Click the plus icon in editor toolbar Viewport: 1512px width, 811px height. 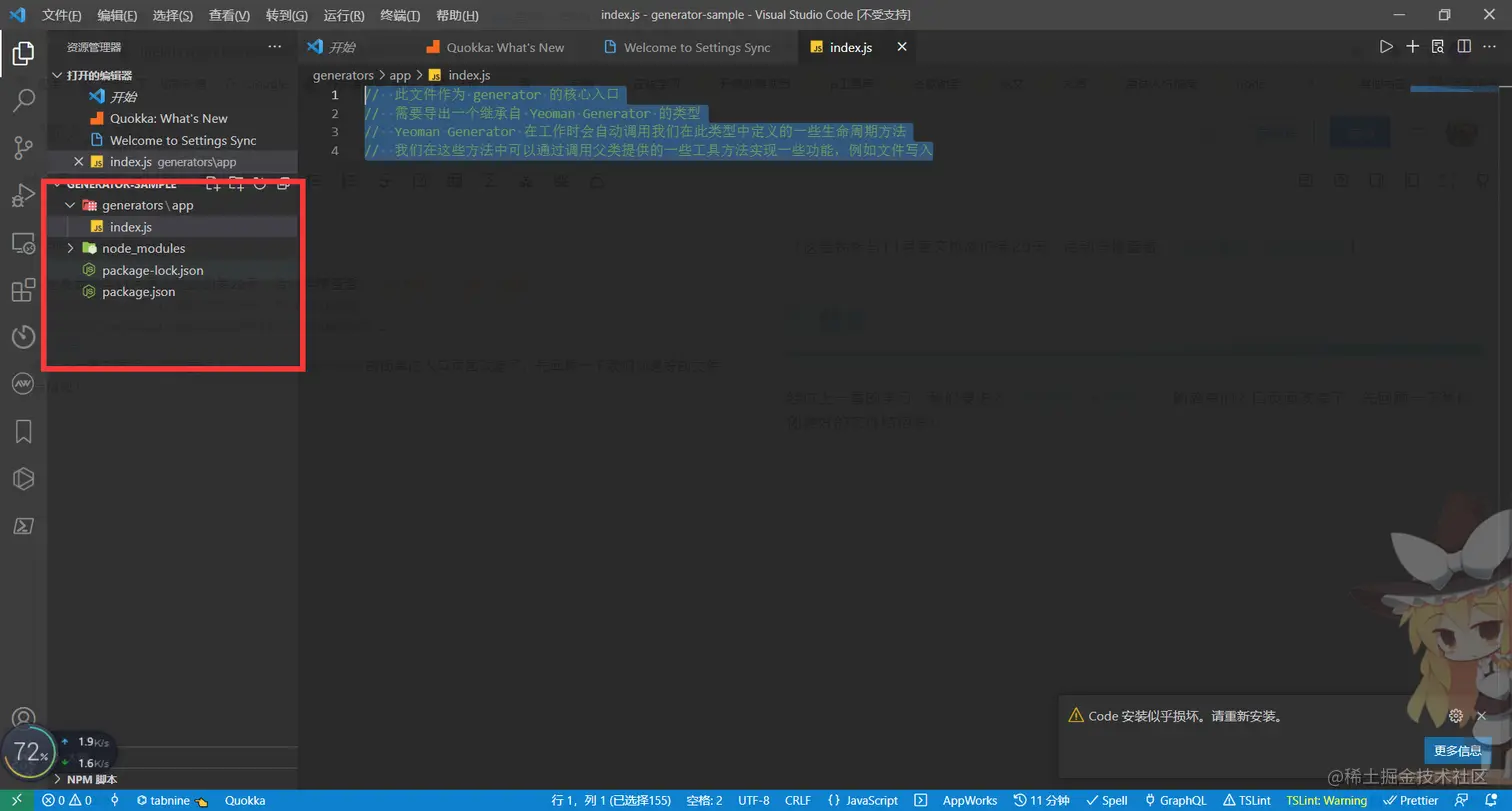tap(1412, 47)
